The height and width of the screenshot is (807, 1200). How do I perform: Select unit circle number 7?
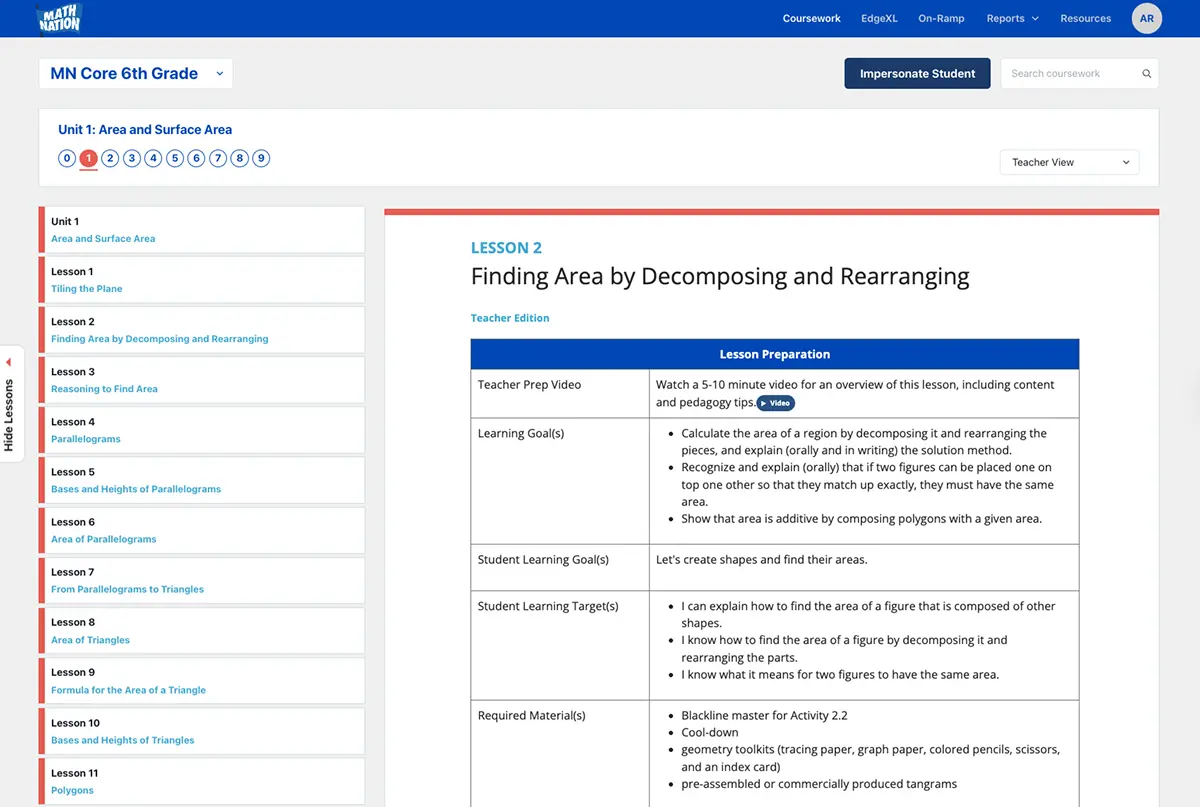tap(218, 158)
